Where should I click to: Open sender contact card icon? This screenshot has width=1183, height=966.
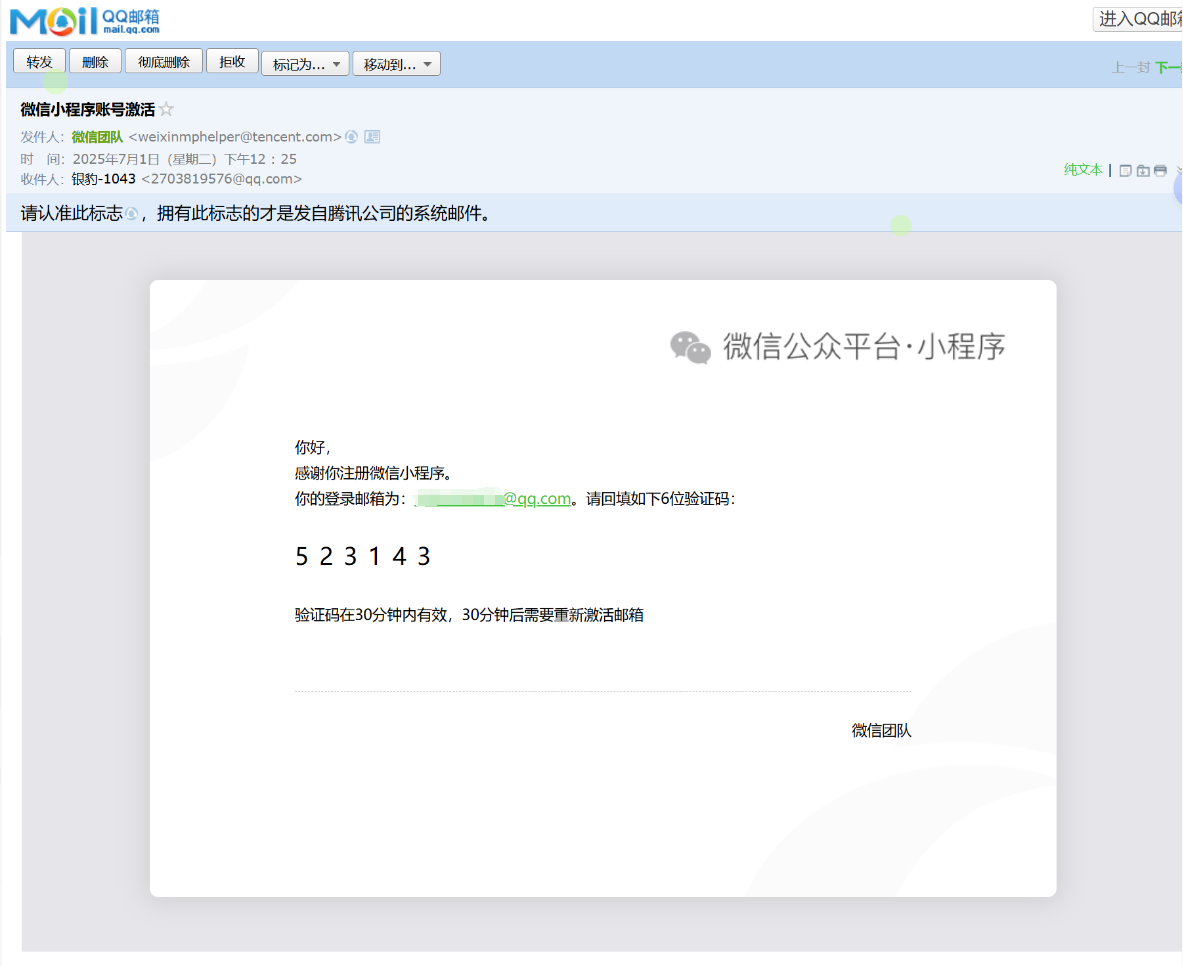[x=372, y=137]
